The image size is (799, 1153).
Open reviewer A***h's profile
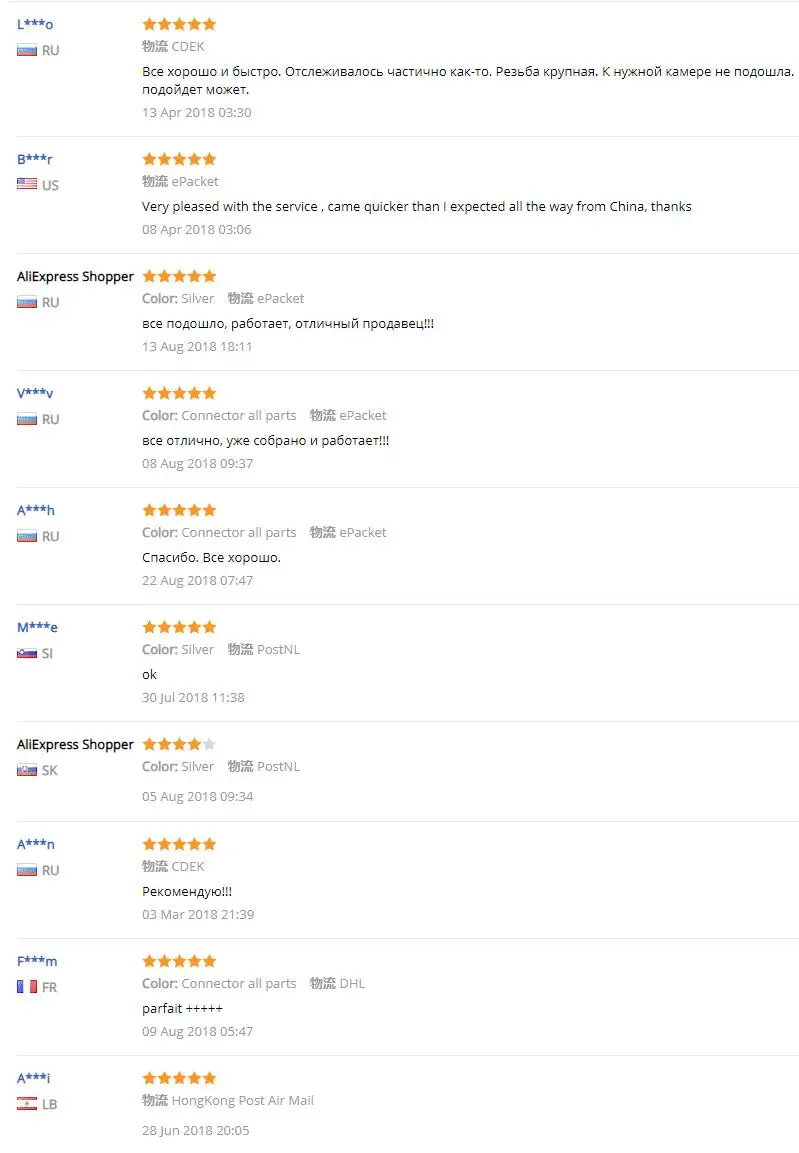pyautogui.click(x=35, y=510)
